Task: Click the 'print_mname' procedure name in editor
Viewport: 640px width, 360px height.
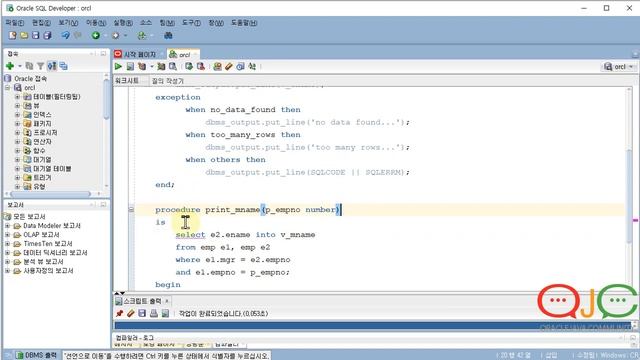Action: pyautogui.click(x=232, y=210)
